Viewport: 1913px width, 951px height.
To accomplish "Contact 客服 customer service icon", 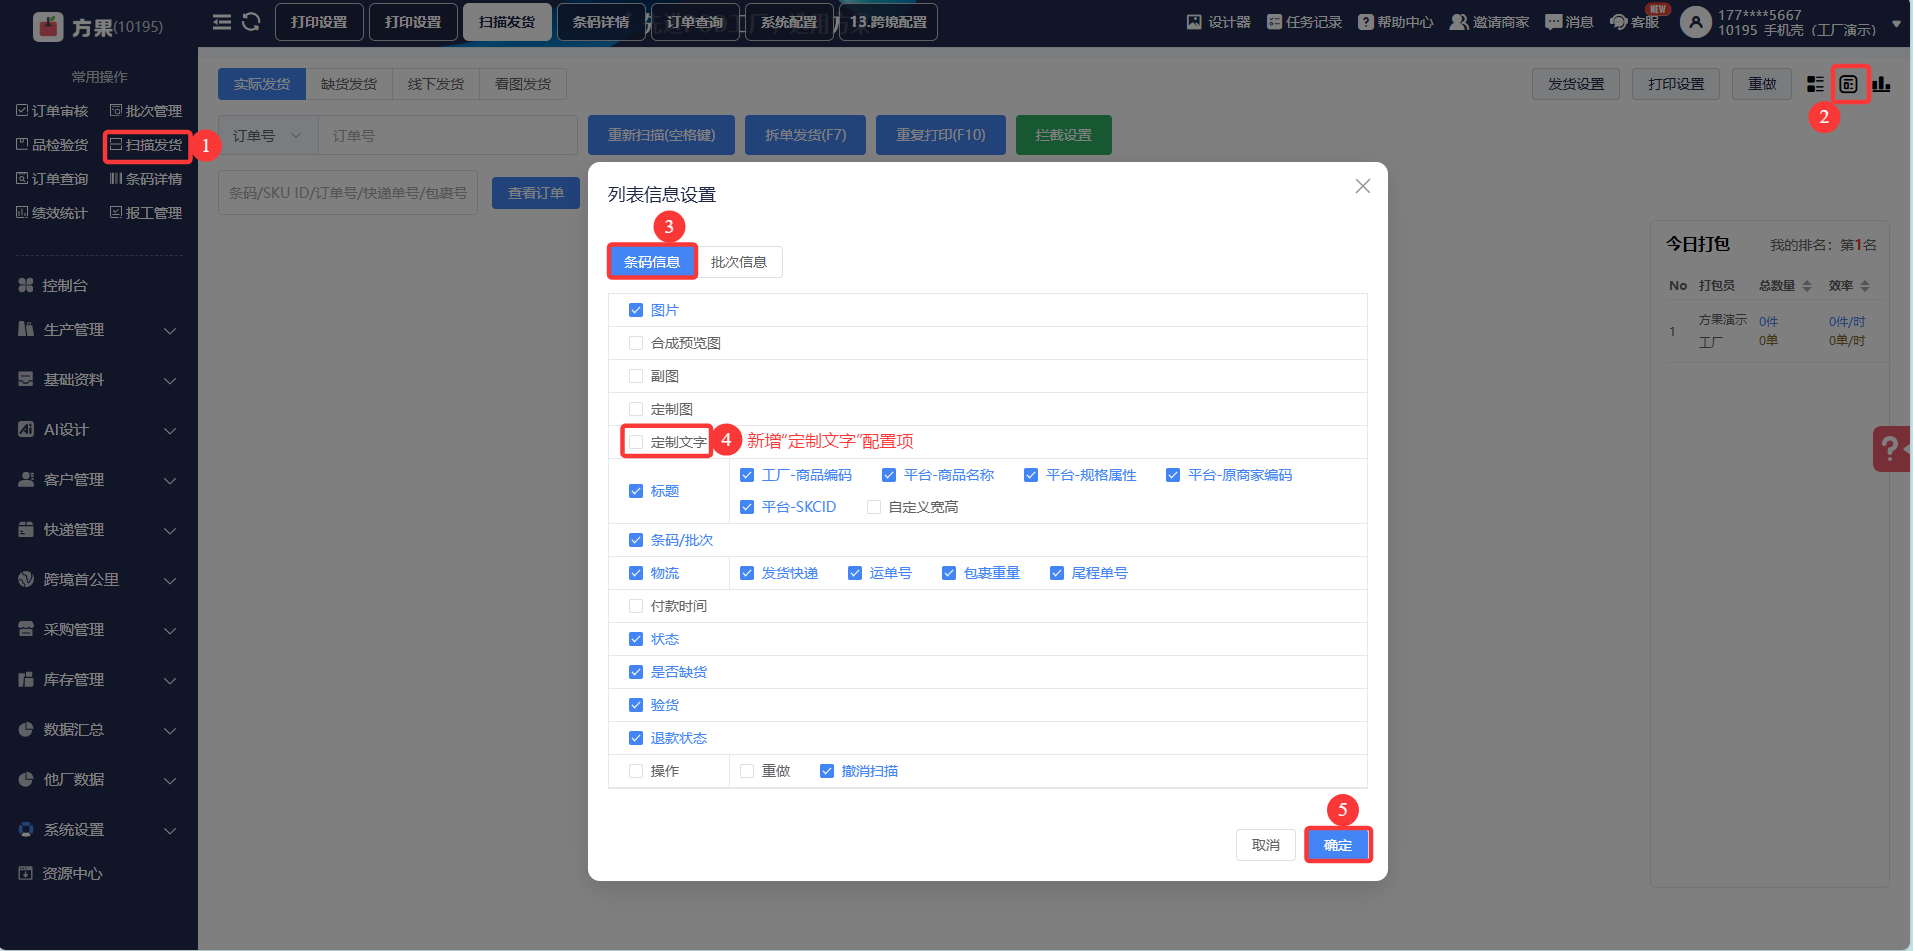I will tap(1619, 22).
